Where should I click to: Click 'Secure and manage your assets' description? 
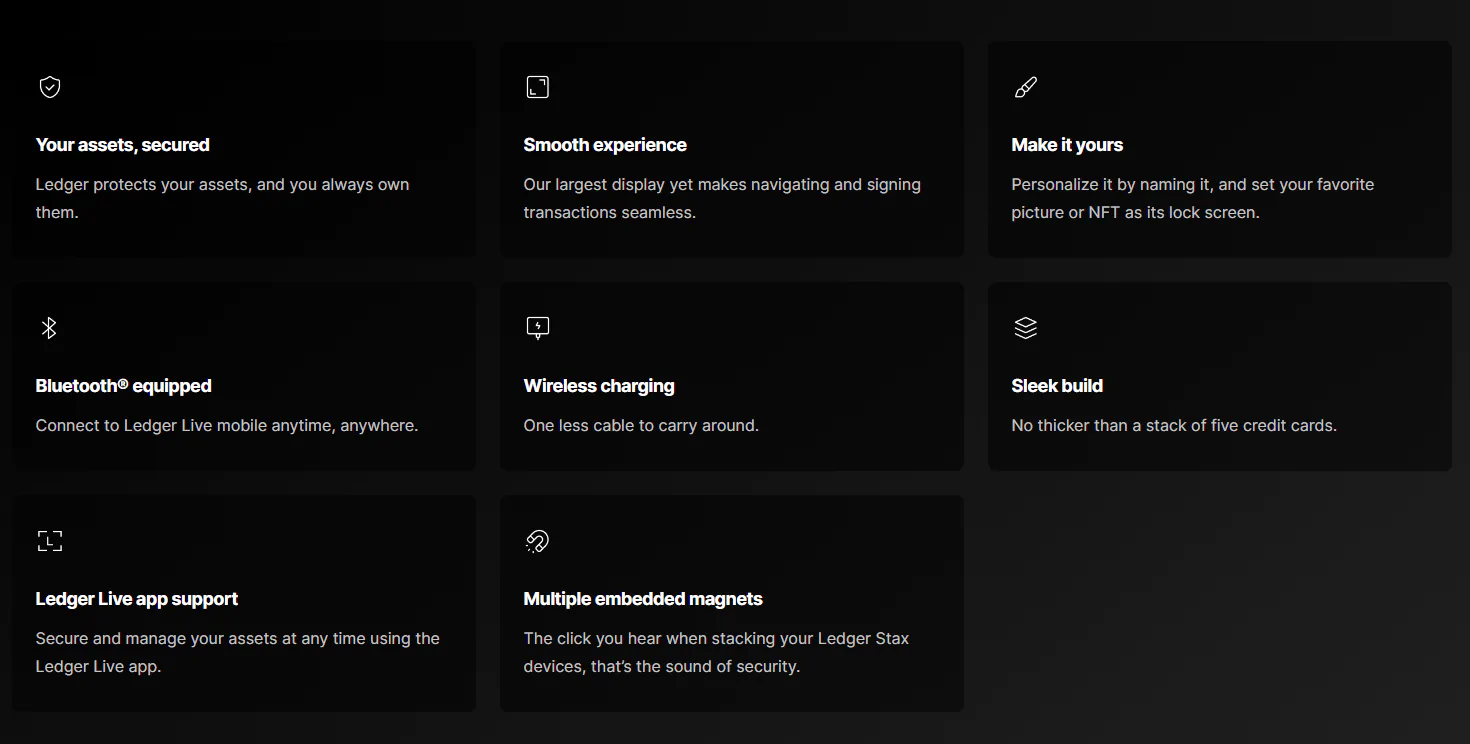pos(238,652)
